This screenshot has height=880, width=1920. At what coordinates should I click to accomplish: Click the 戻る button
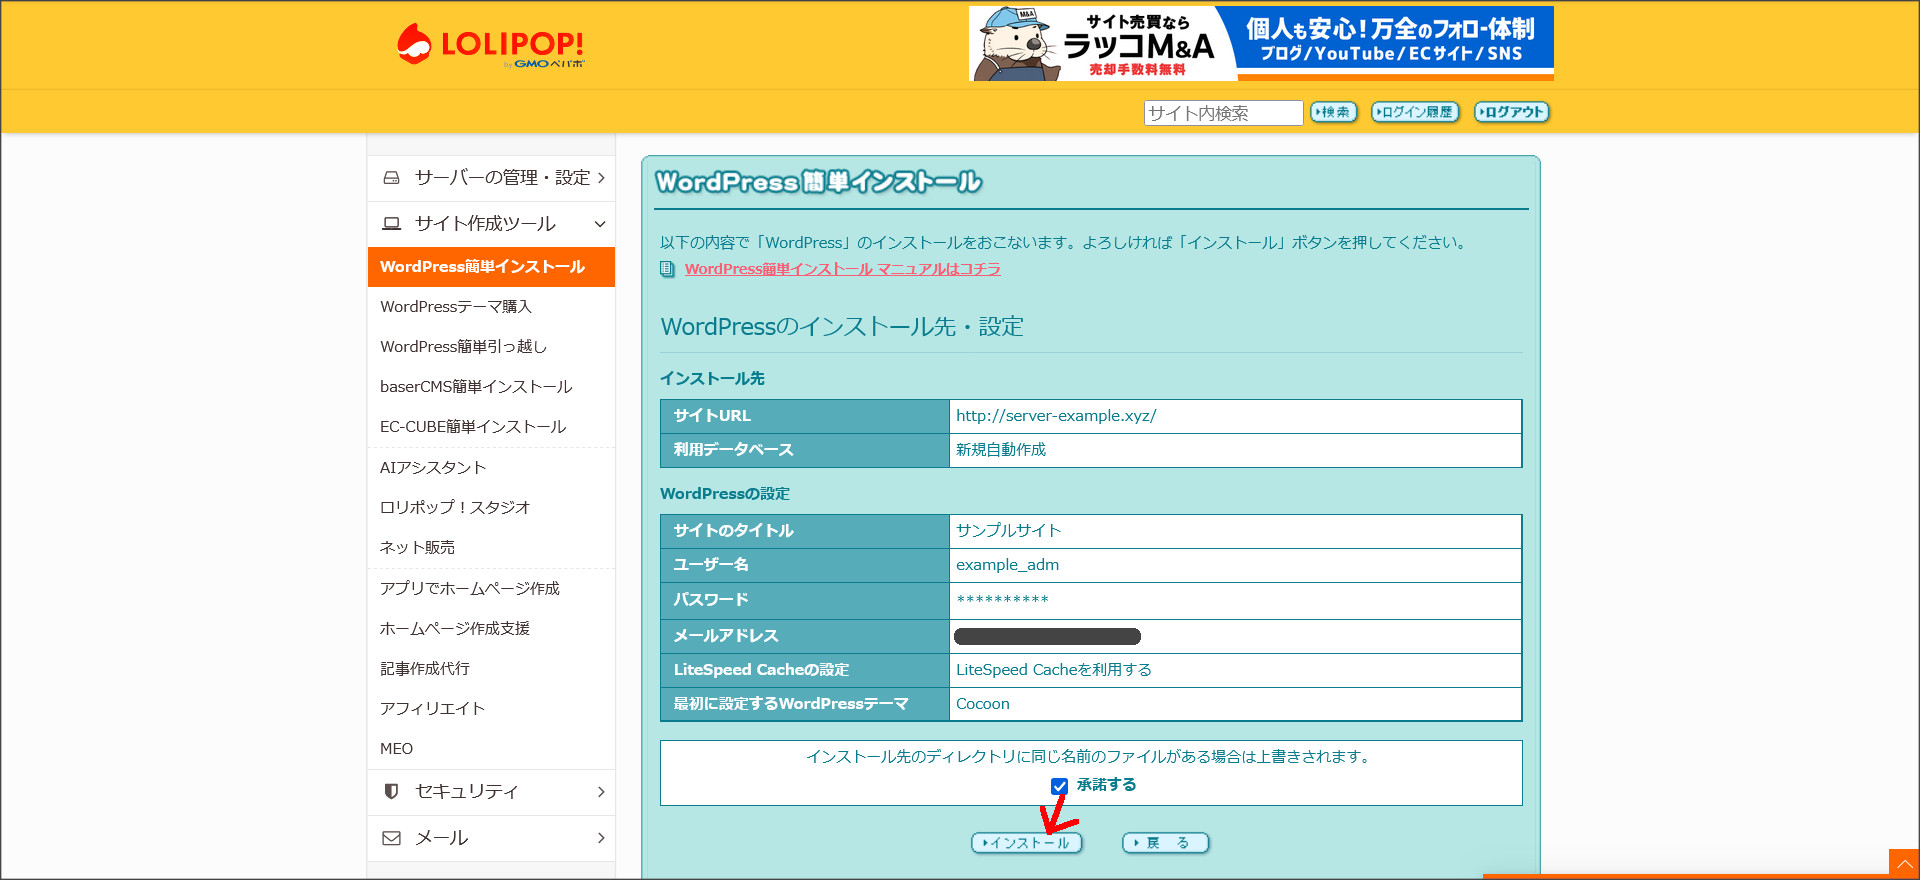1166,843
